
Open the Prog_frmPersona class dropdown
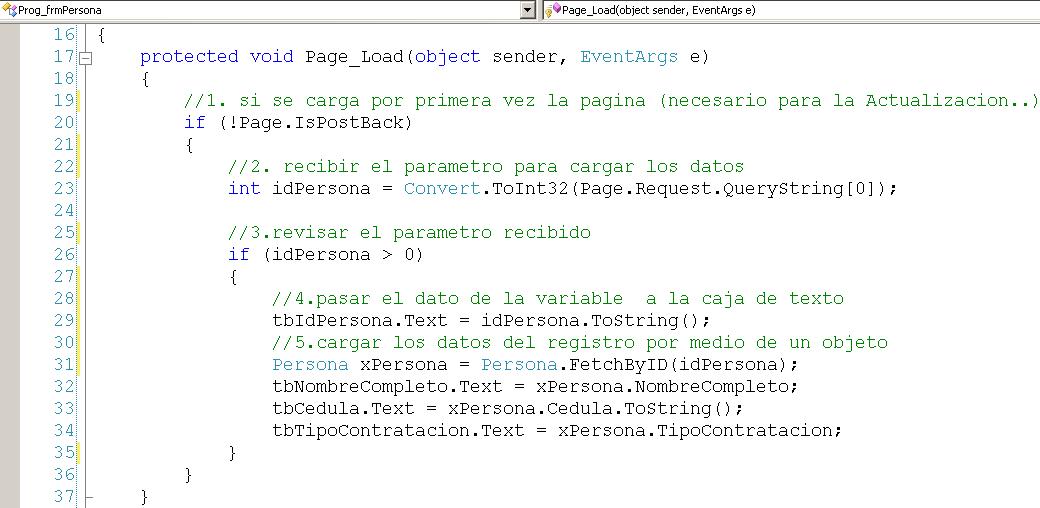point(528,10)
